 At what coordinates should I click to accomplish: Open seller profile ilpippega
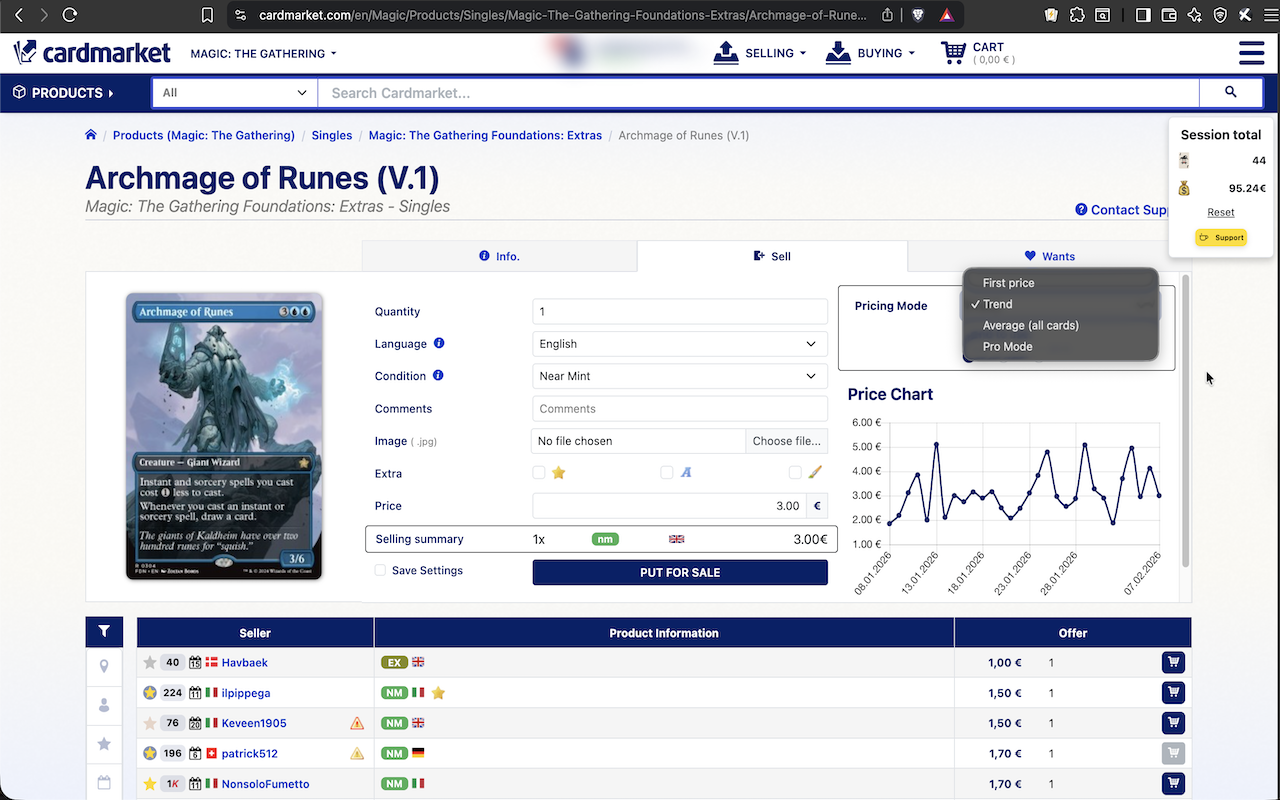tap(245, 692)
